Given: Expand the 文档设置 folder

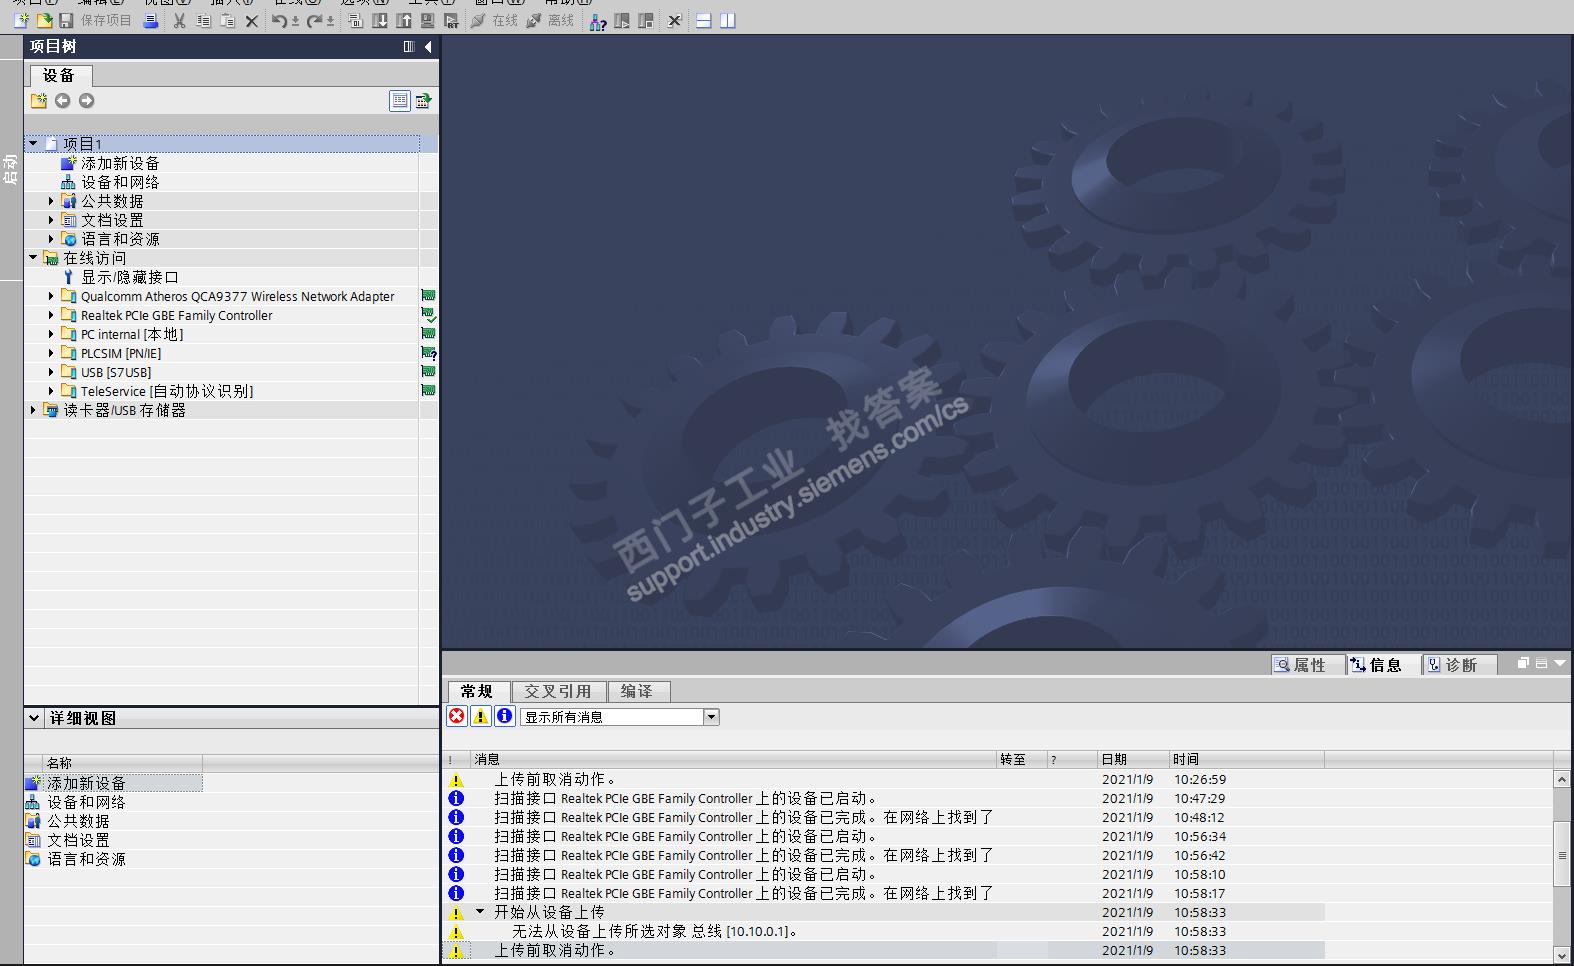Looking at the screenshot, I should pos(51,220).
